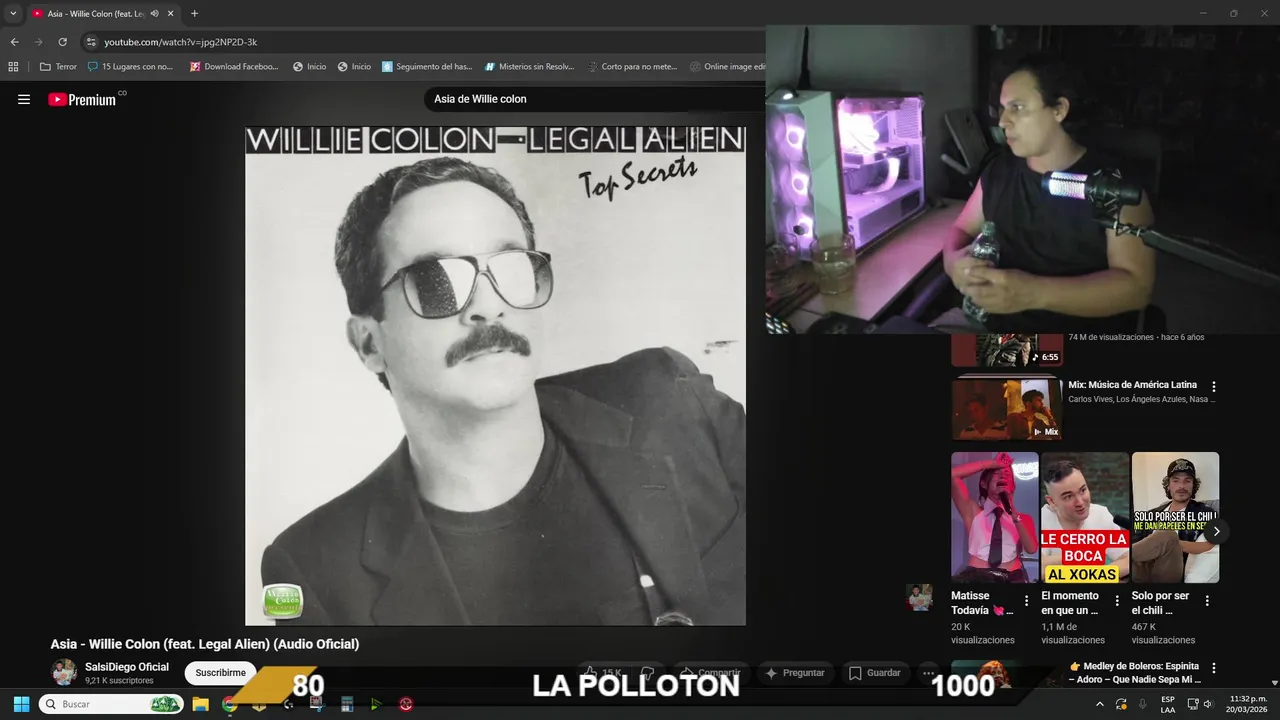Click the youtube.com address bar URL
Screen dimensions: 1280x720
pyautogui.click(x=181, y=42)
